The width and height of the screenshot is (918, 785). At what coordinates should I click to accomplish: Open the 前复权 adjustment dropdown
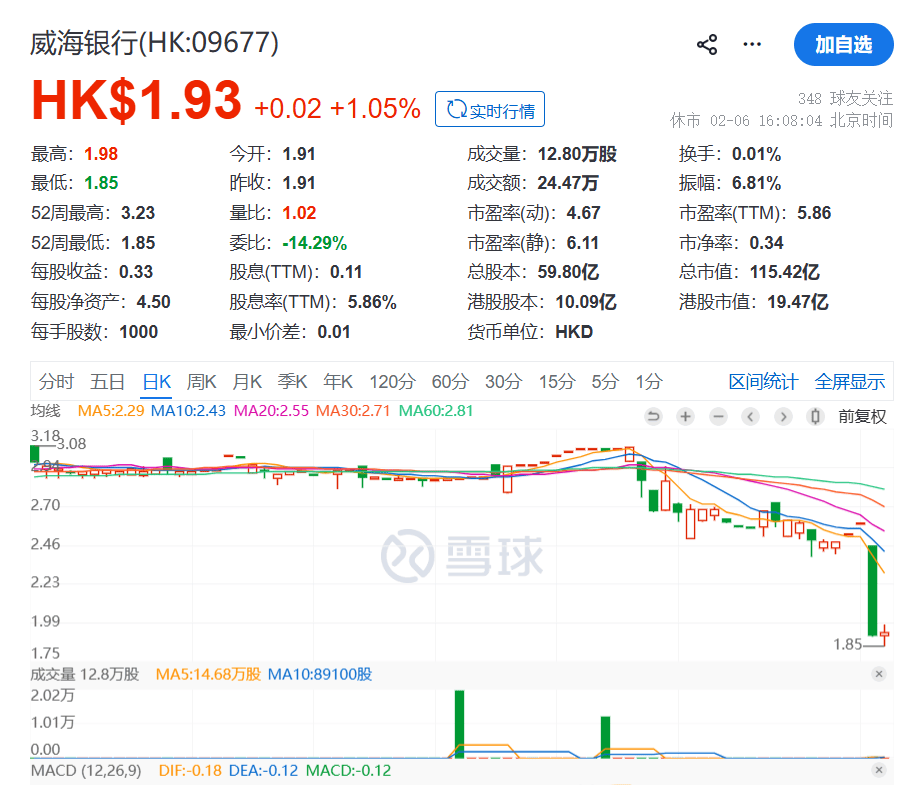[862, 417]
